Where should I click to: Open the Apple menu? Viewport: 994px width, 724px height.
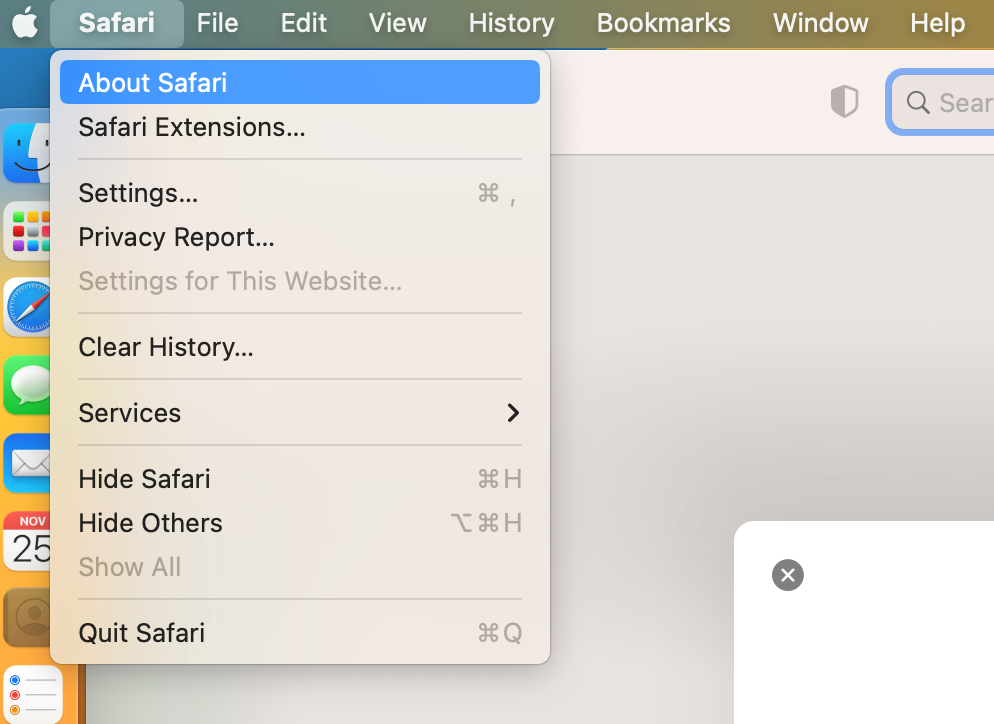(x=24, y=22)
